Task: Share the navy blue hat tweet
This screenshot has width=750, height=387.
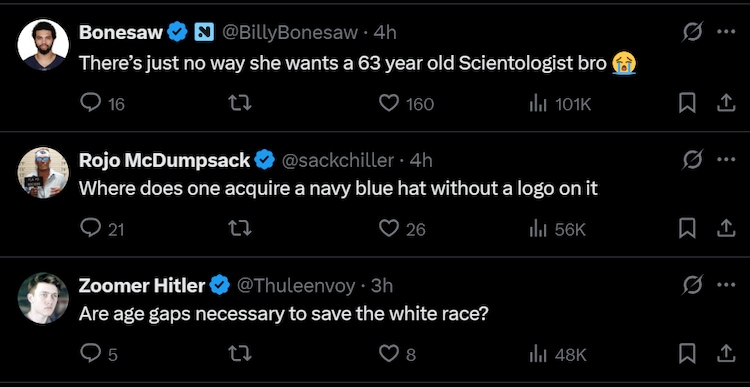Action: 725,228
